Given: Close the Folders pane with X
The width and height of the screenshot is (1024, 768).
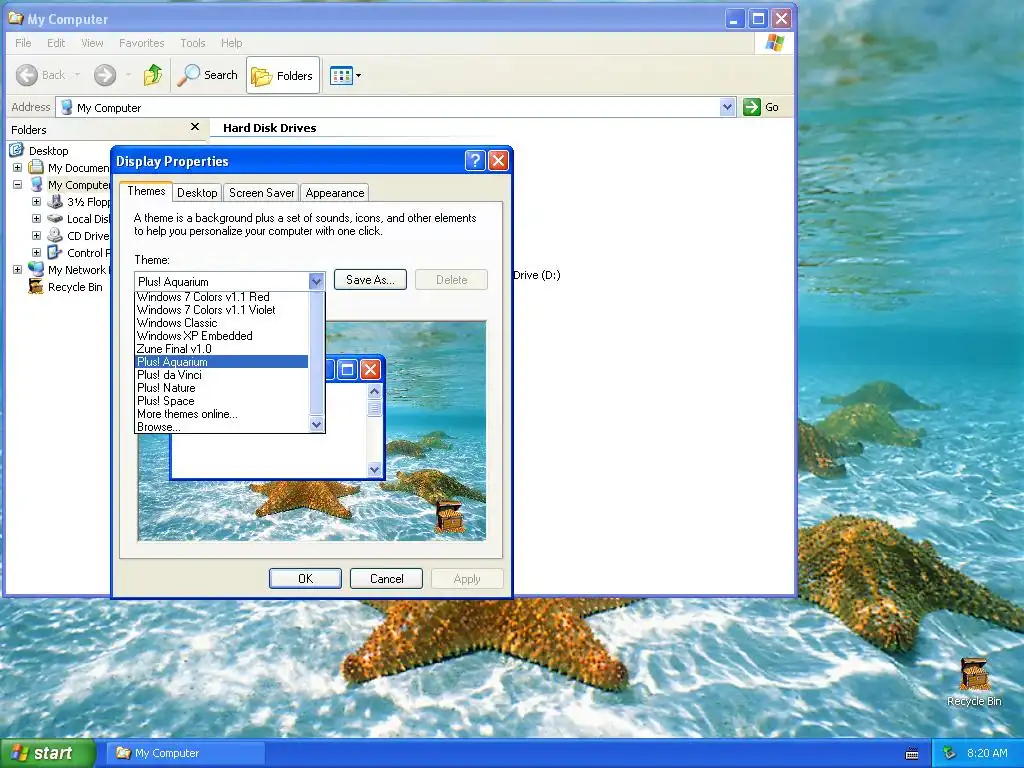Looking at the screenshot, I should [x=195, y=127].
